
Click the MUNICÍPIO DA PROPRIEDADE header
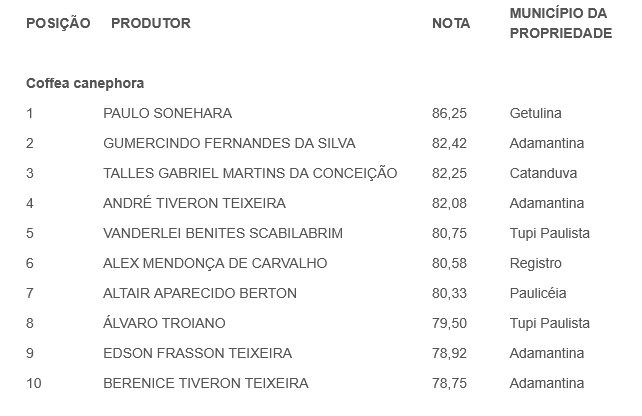pos(560,23)
